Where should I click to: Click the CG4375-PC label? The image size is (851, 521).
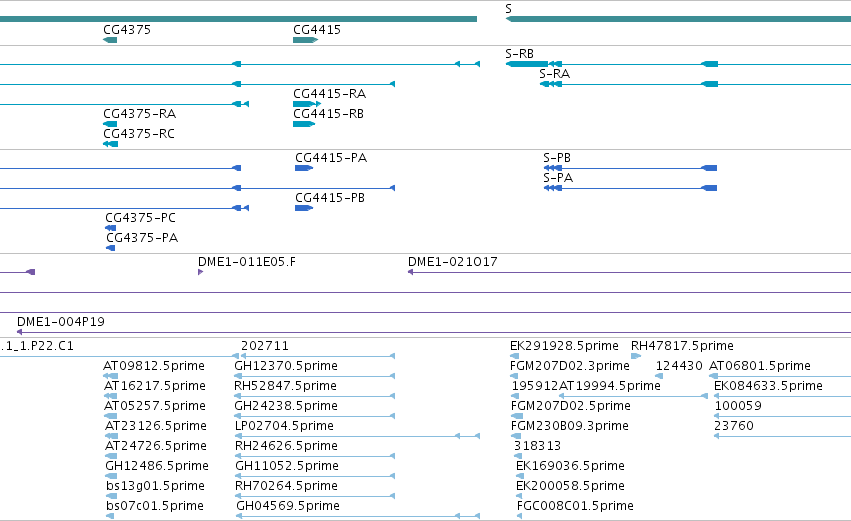[141, 218]
